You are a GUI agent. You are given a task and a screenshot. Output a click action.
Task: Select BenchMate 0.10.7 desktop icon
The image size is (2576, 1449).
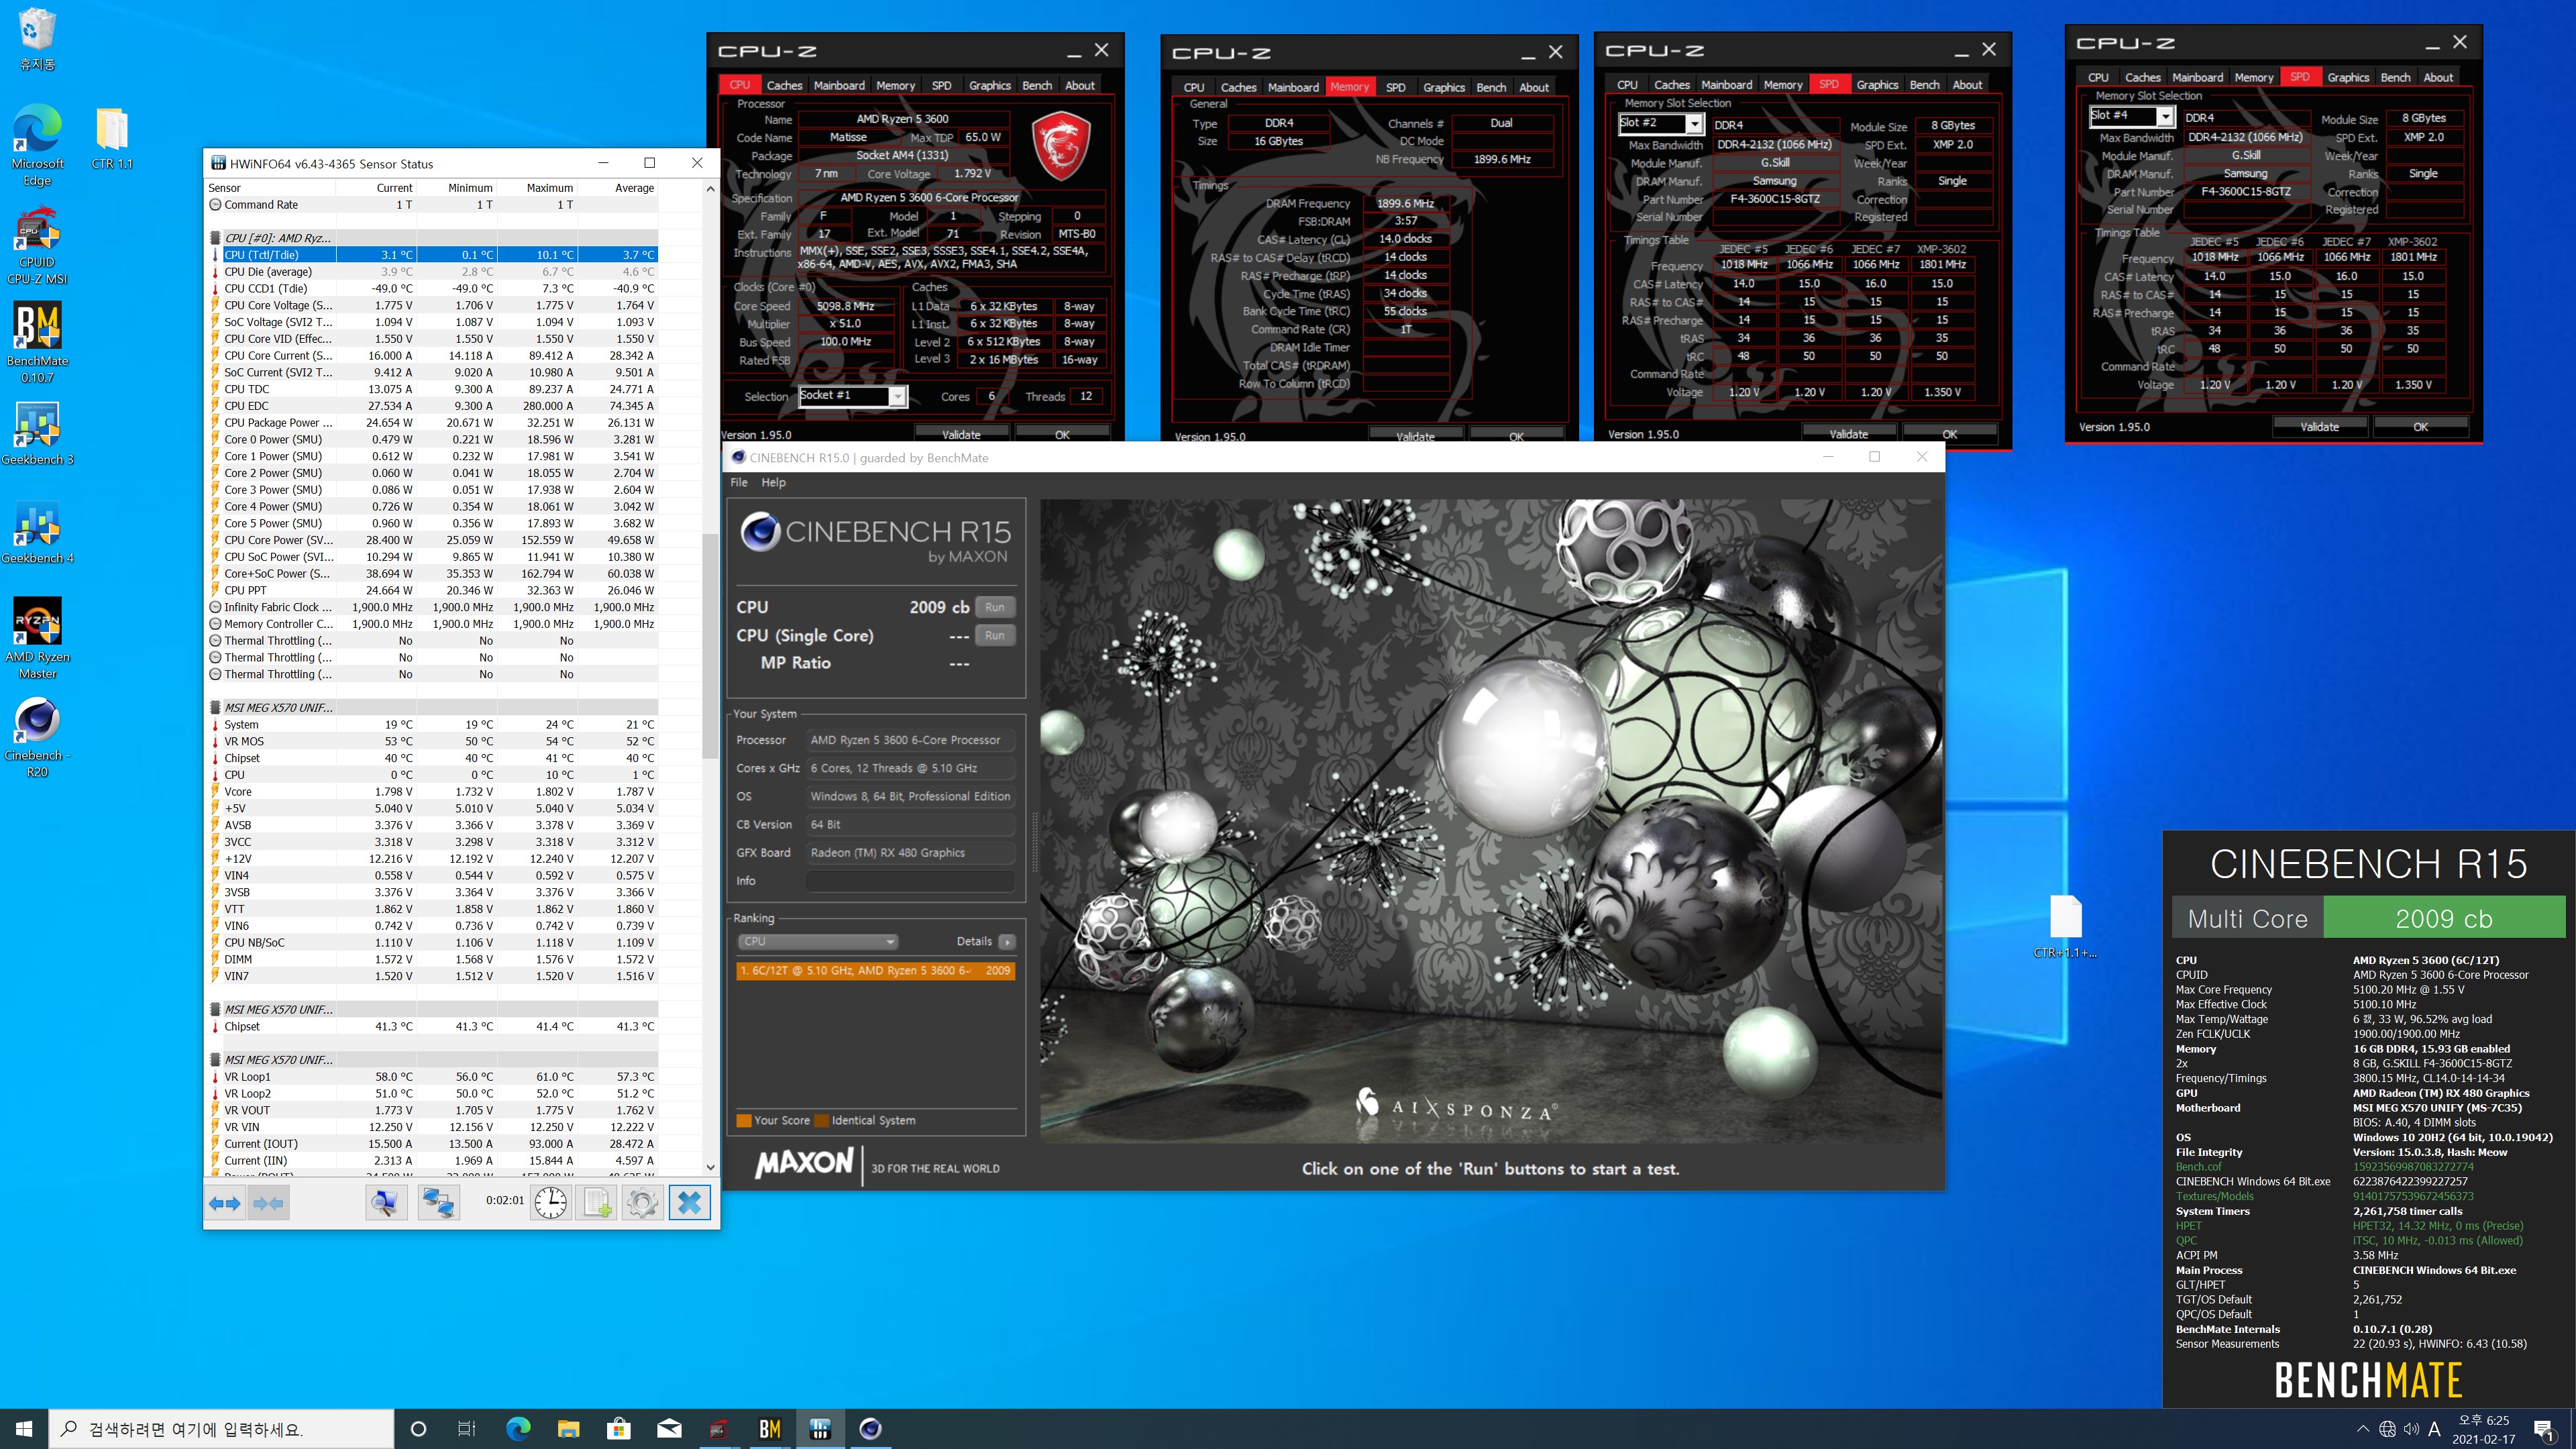37,343
